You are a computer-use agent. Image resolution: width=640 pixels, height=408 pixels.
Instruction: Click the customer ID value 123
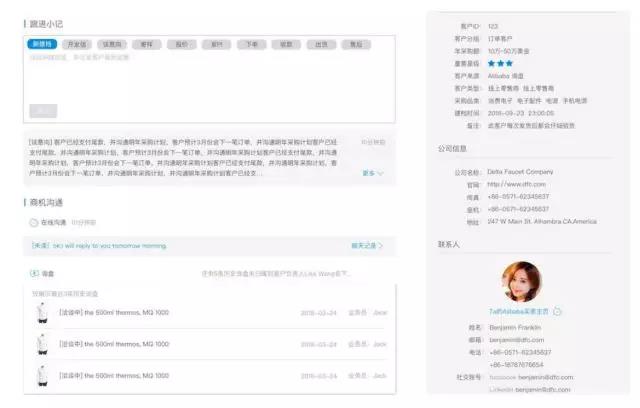click(493, 26)
